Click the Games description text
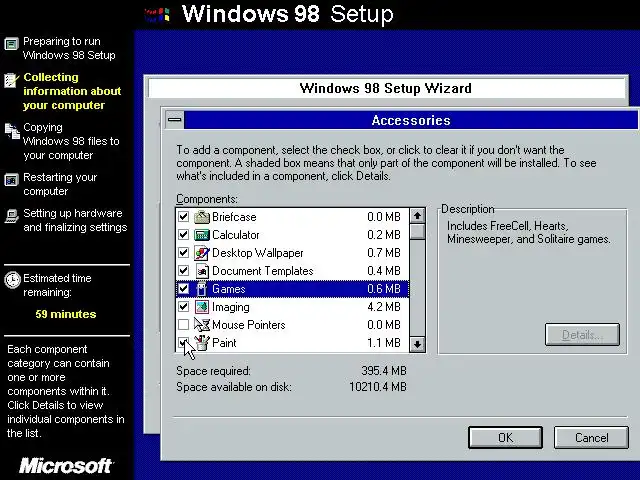640x480 pixels. [x=529, y=232]
